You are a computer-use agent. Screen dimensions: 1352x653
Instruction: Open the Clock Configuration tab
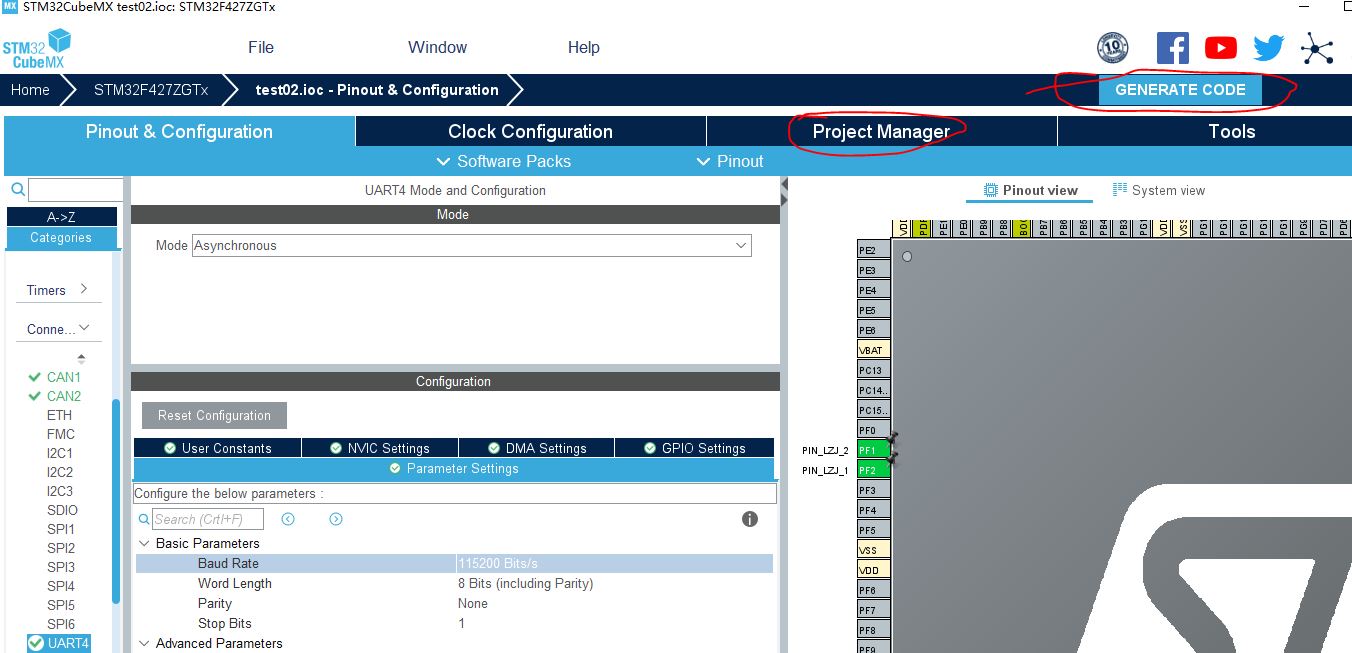tap(530, 131)
